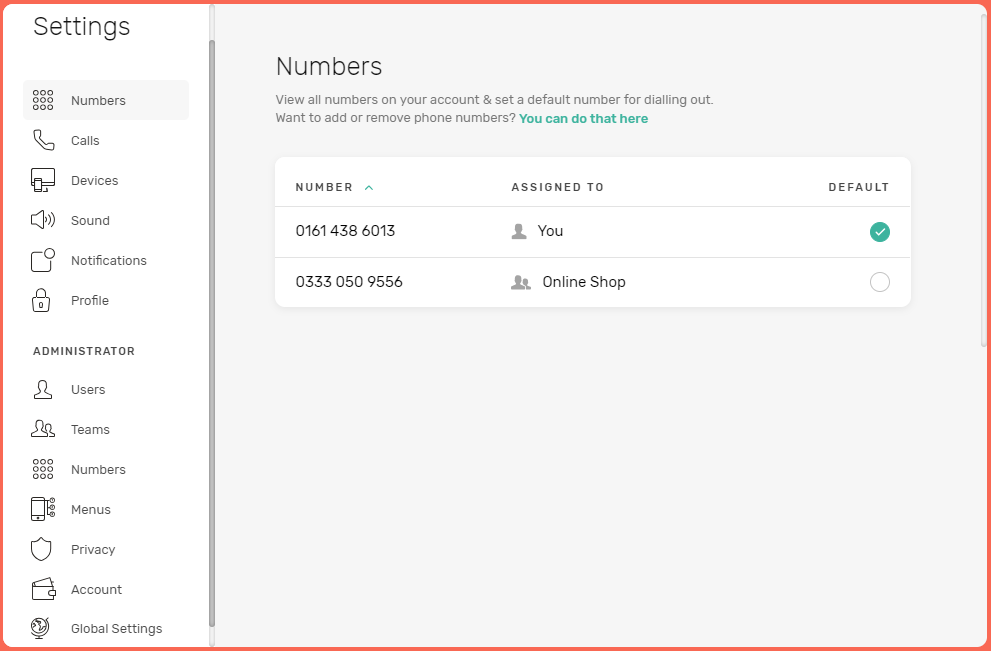
Task: Open Devices via the devices icon
Action: (42, 180)
